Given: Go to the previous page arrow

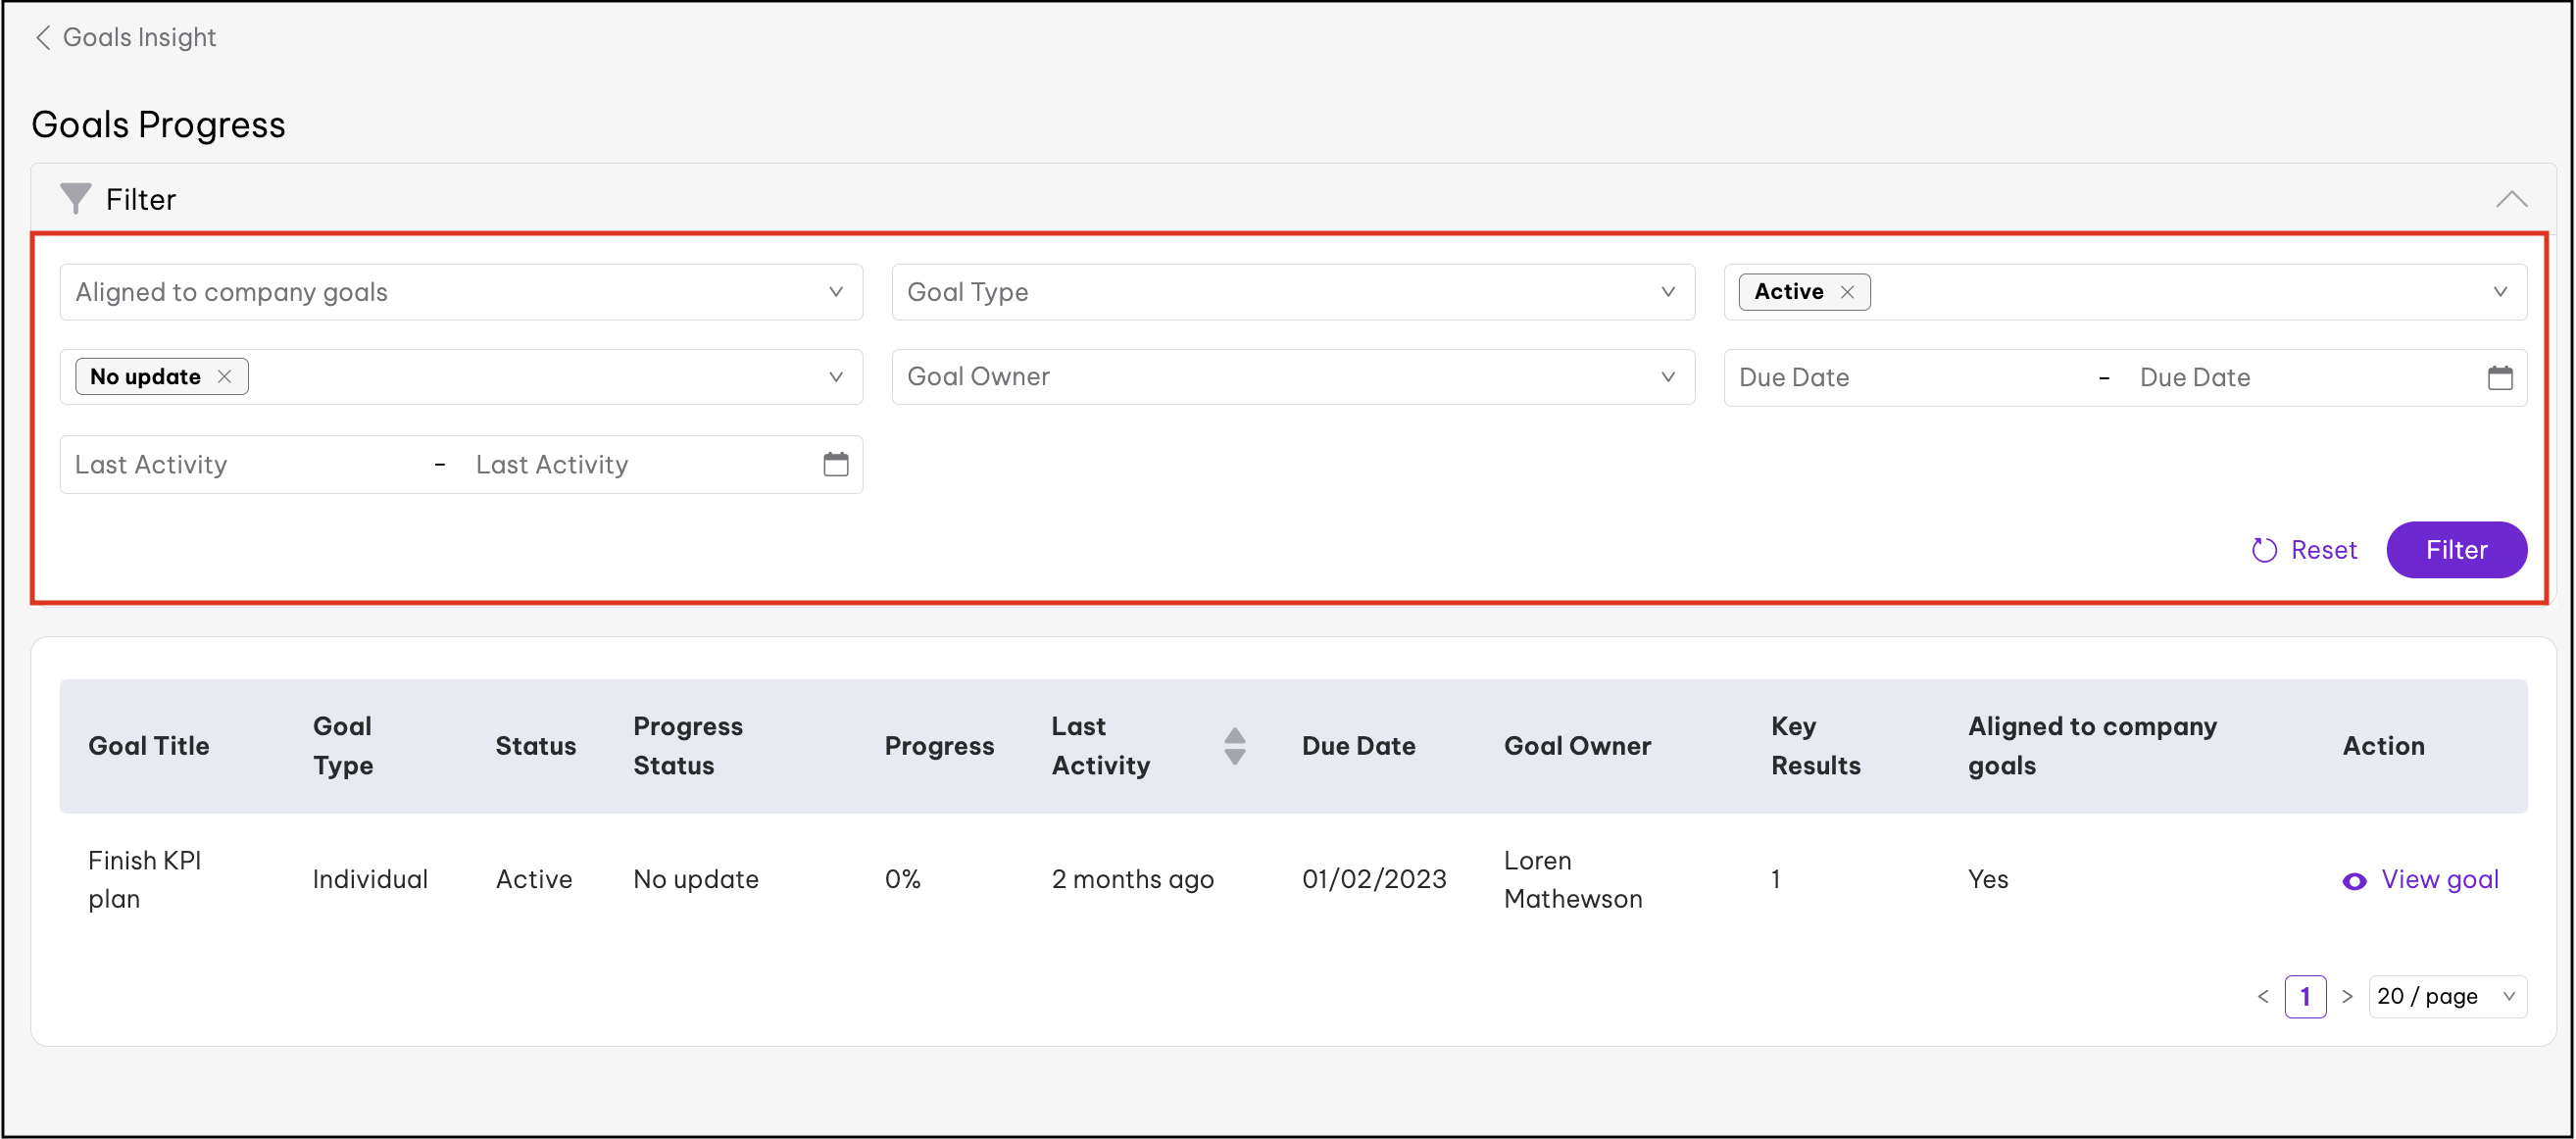Looking at the screenshot, I should [x=2263, y=997].
